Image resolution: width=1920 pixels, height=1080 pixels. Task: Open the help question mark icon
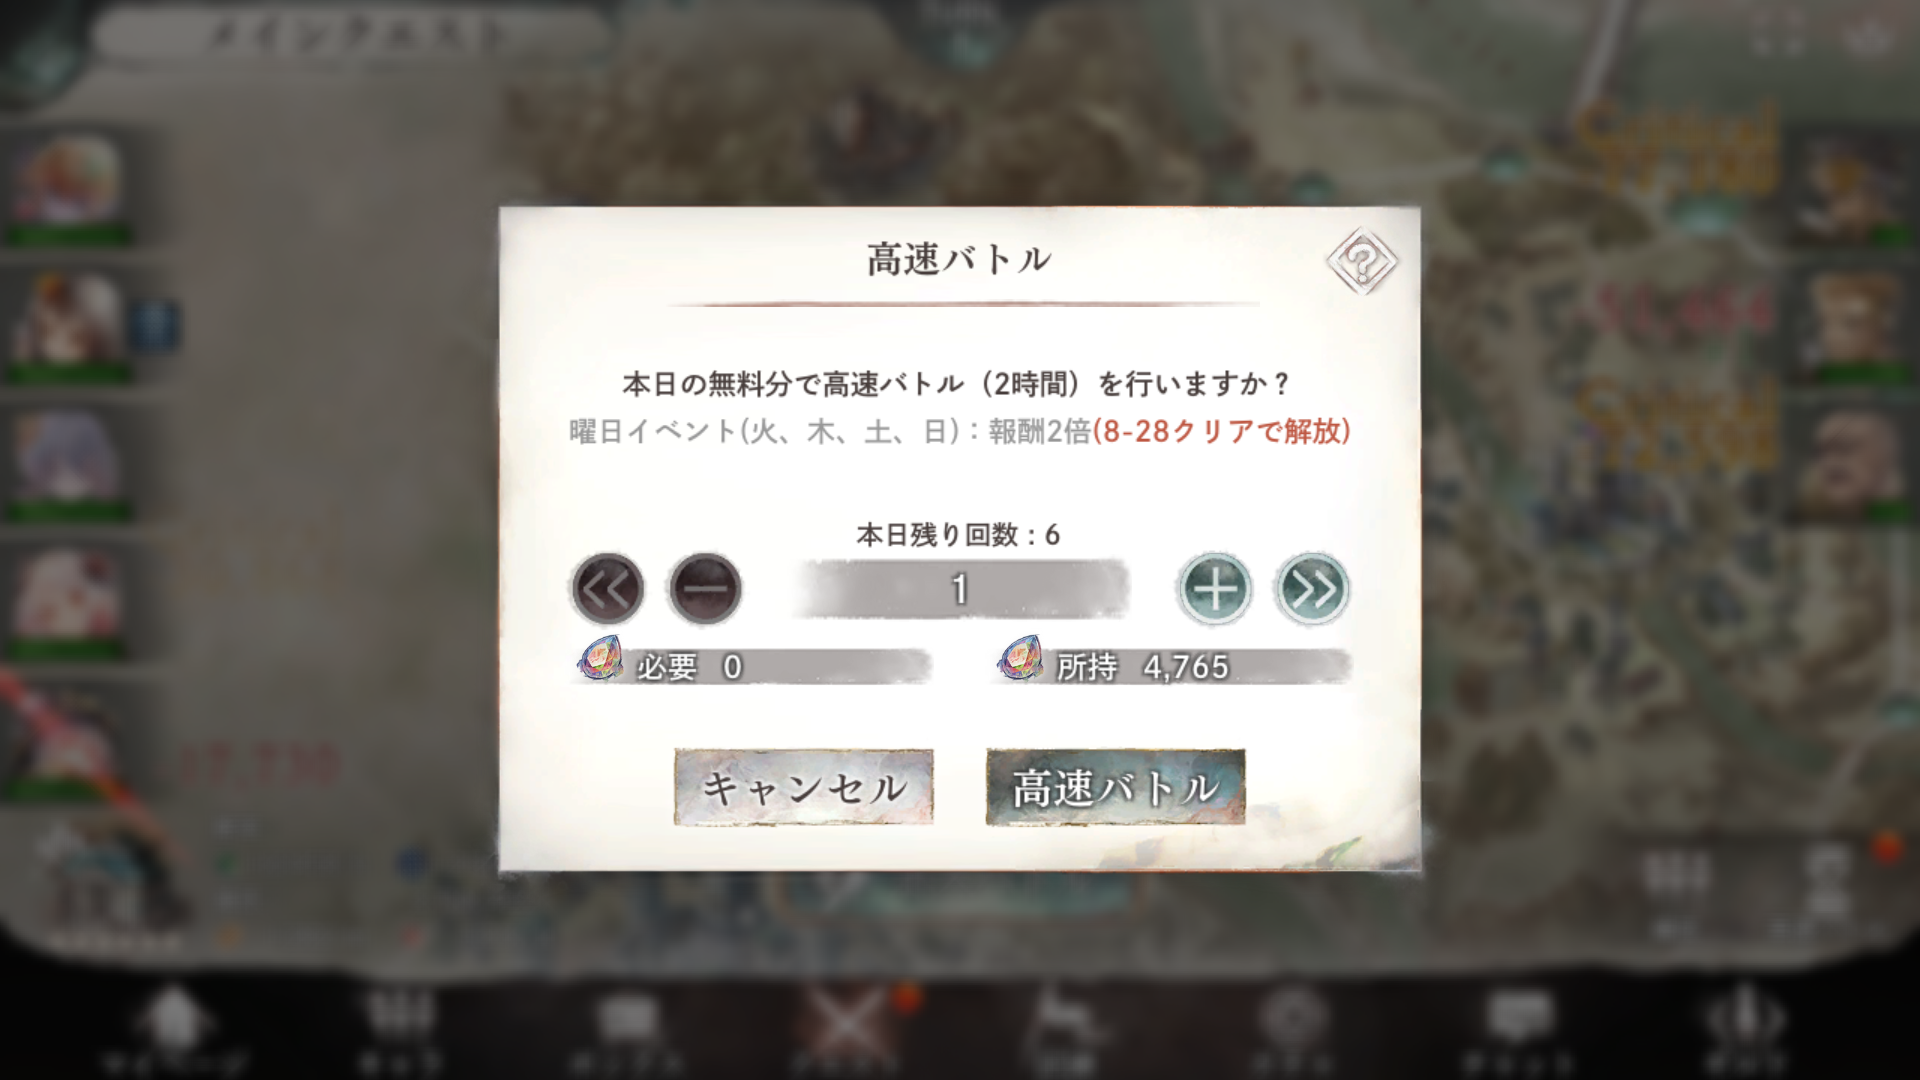(1361, 262)
